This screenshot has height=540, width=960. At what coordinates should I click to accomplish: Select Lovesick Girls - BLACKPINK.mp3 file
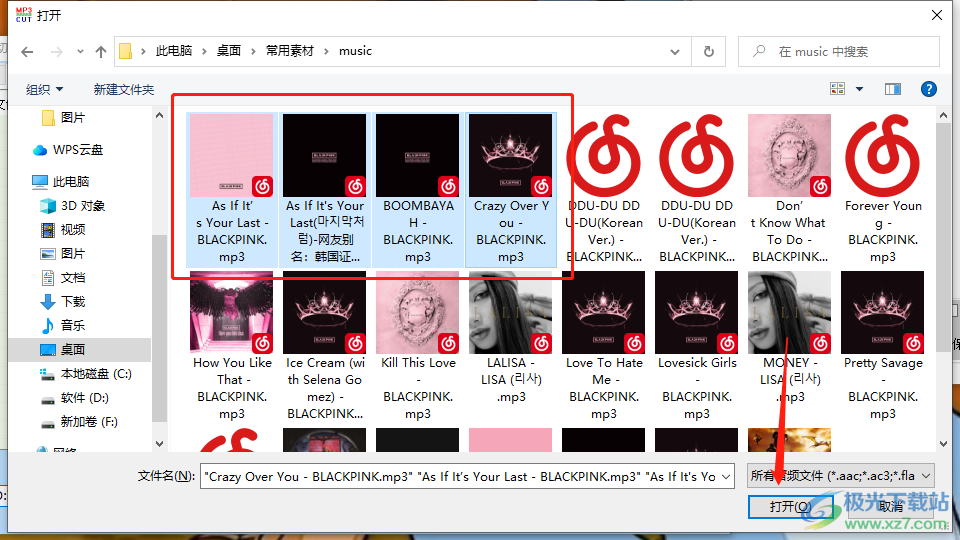[697, 347]
